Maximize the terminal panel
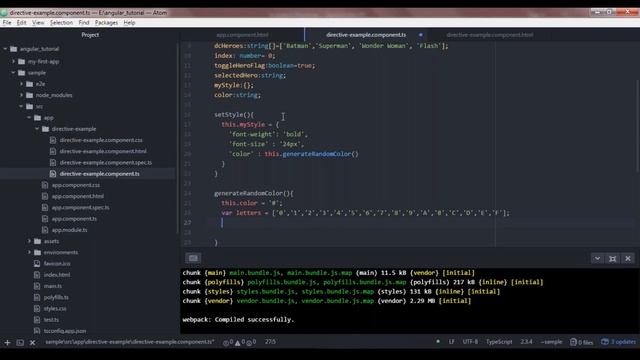Image resolution: width=640 pixels, height=360 pixels. (613, 258)
